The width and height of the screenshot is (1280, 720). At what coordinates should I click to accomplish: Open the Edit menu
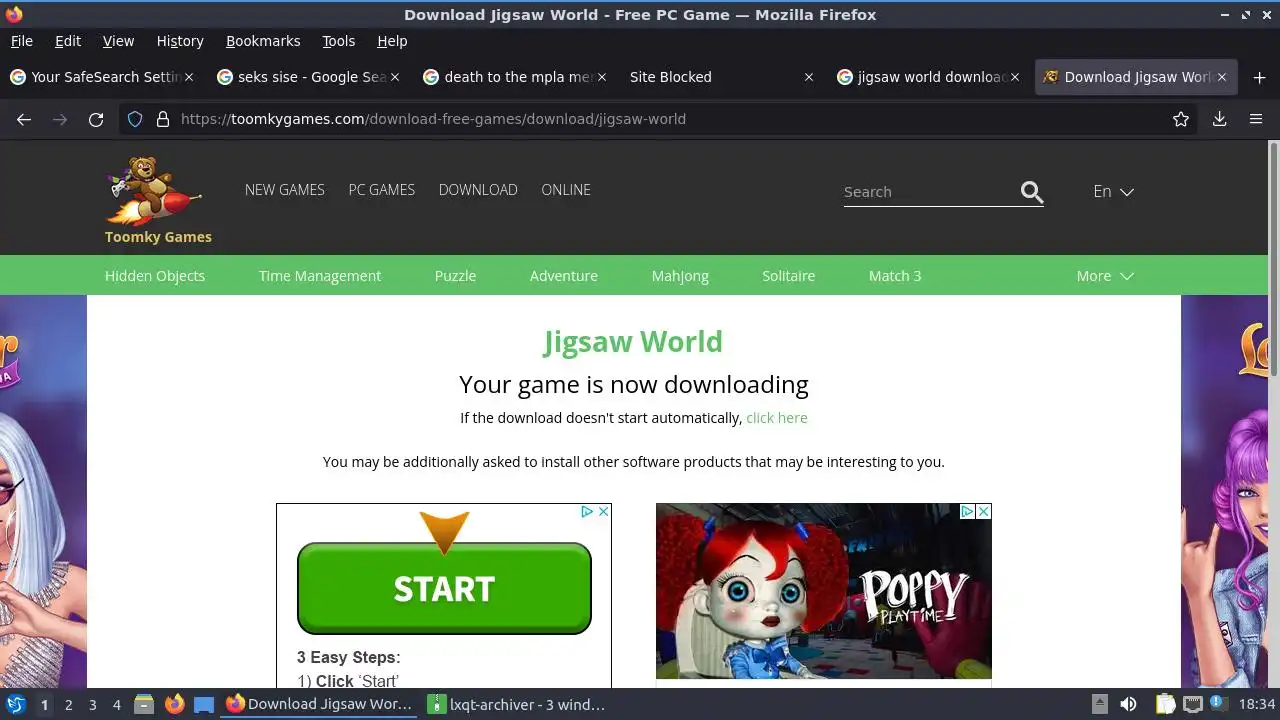click(x=68, y=41)
